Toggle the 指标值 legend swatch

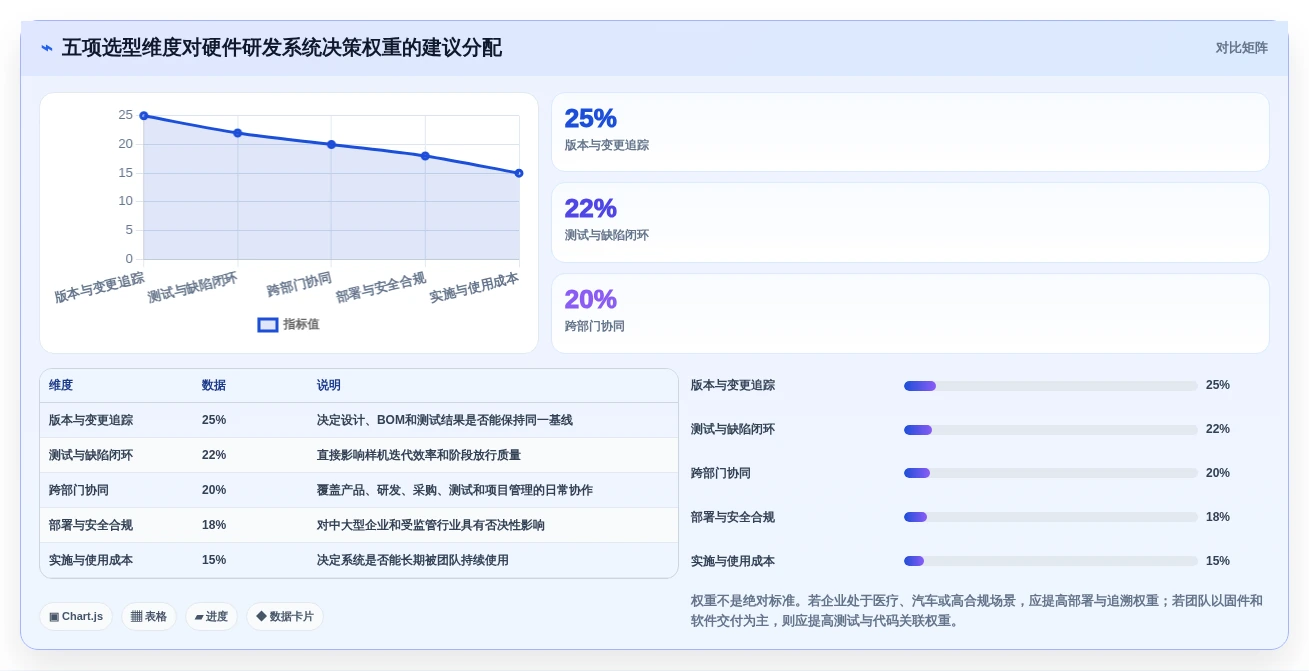[268, 325]
